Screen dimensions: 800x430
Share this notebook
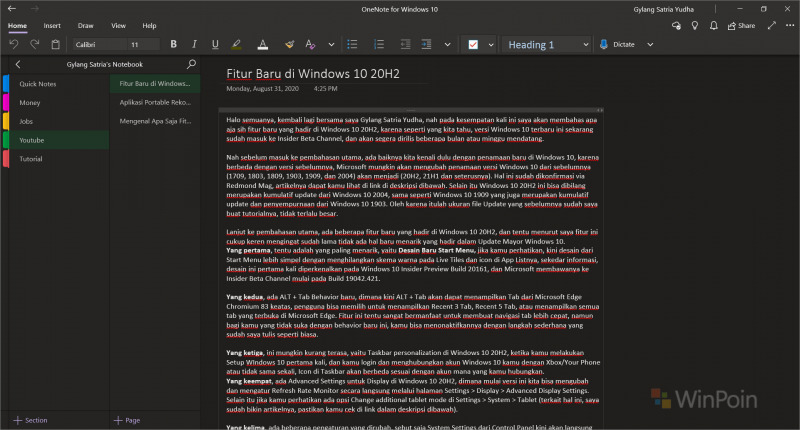coord(741,26)
